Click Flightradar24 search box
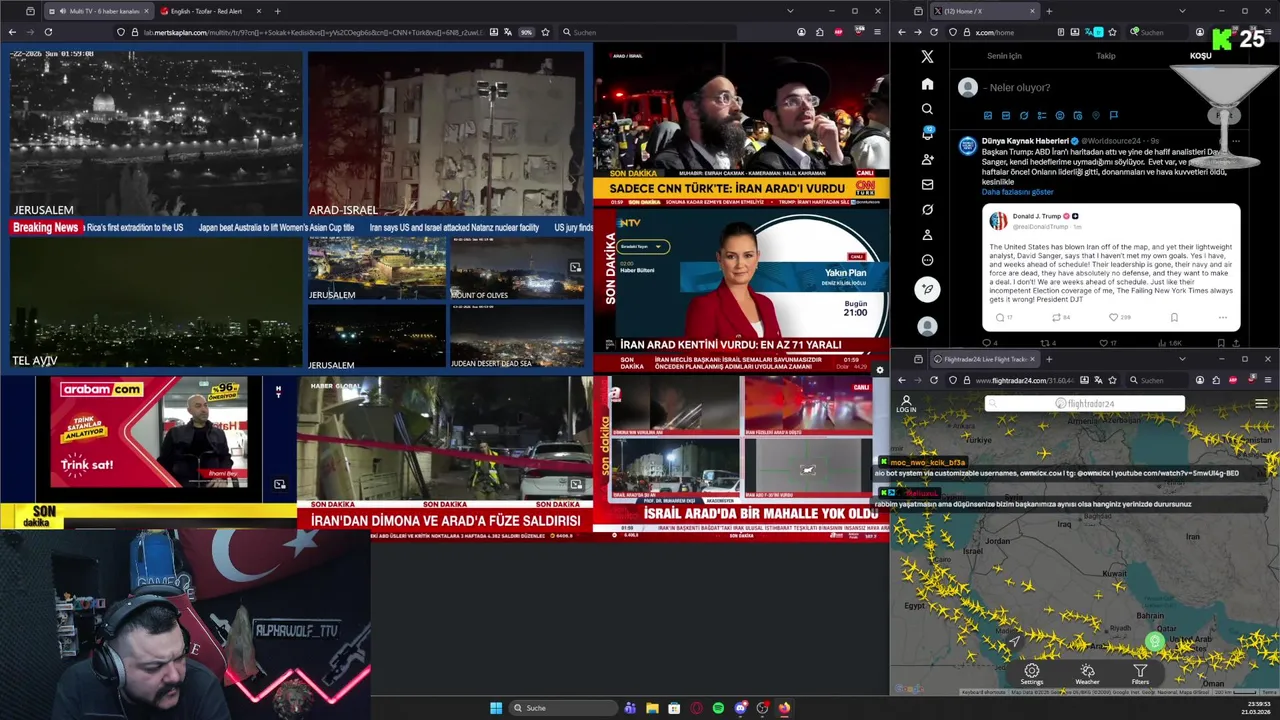The width and height of the screenshot is (1280, 720). click(1085, 404)
